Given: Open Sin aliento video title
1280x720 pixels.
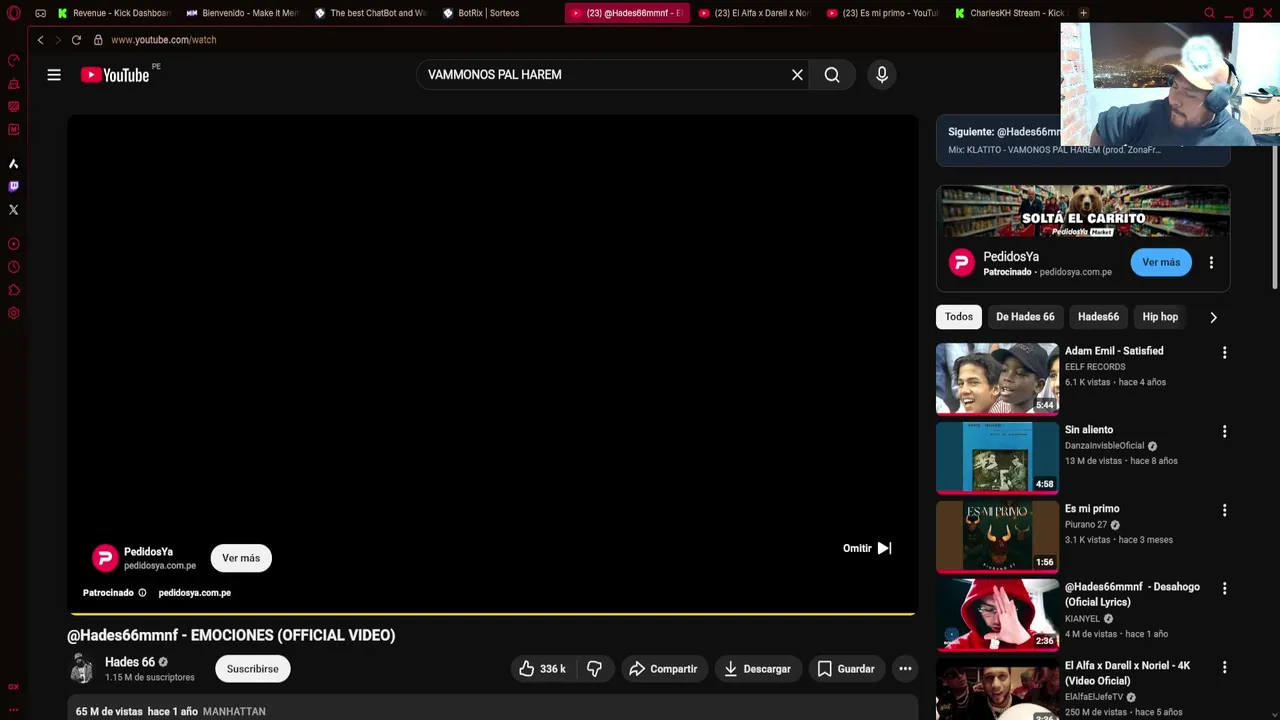Looking at the screenshot, I should click(1089, 430).
